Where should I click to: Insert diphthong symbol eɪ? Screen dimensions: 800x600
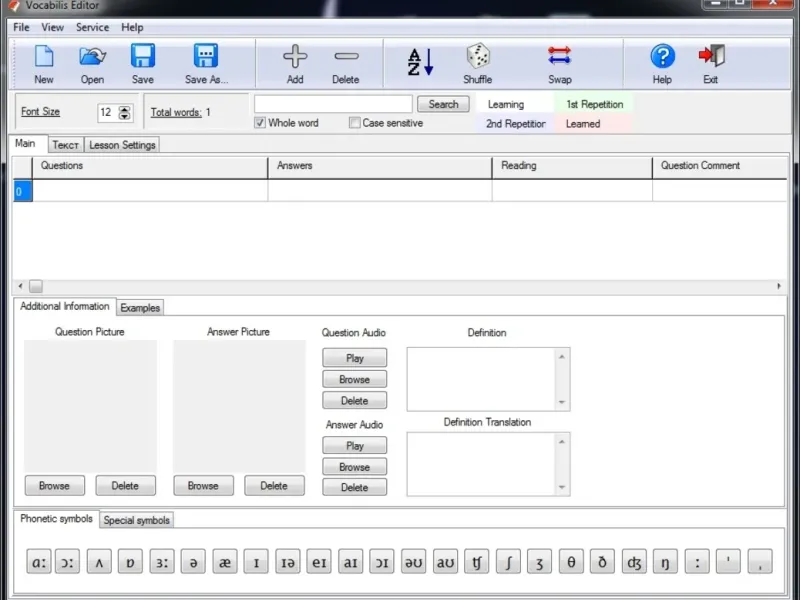319,562
